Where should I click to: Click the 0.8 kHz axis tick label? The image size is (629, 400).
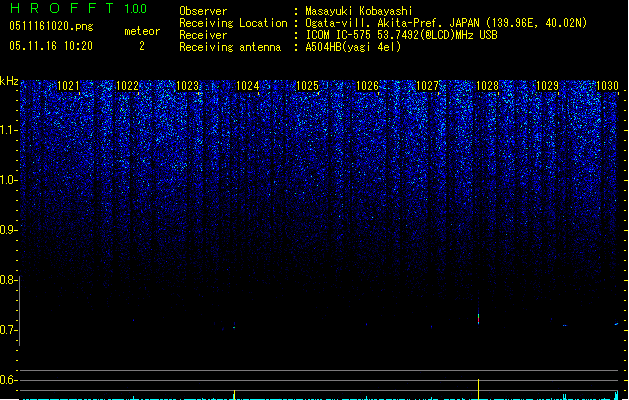click(x=8, y=280)
